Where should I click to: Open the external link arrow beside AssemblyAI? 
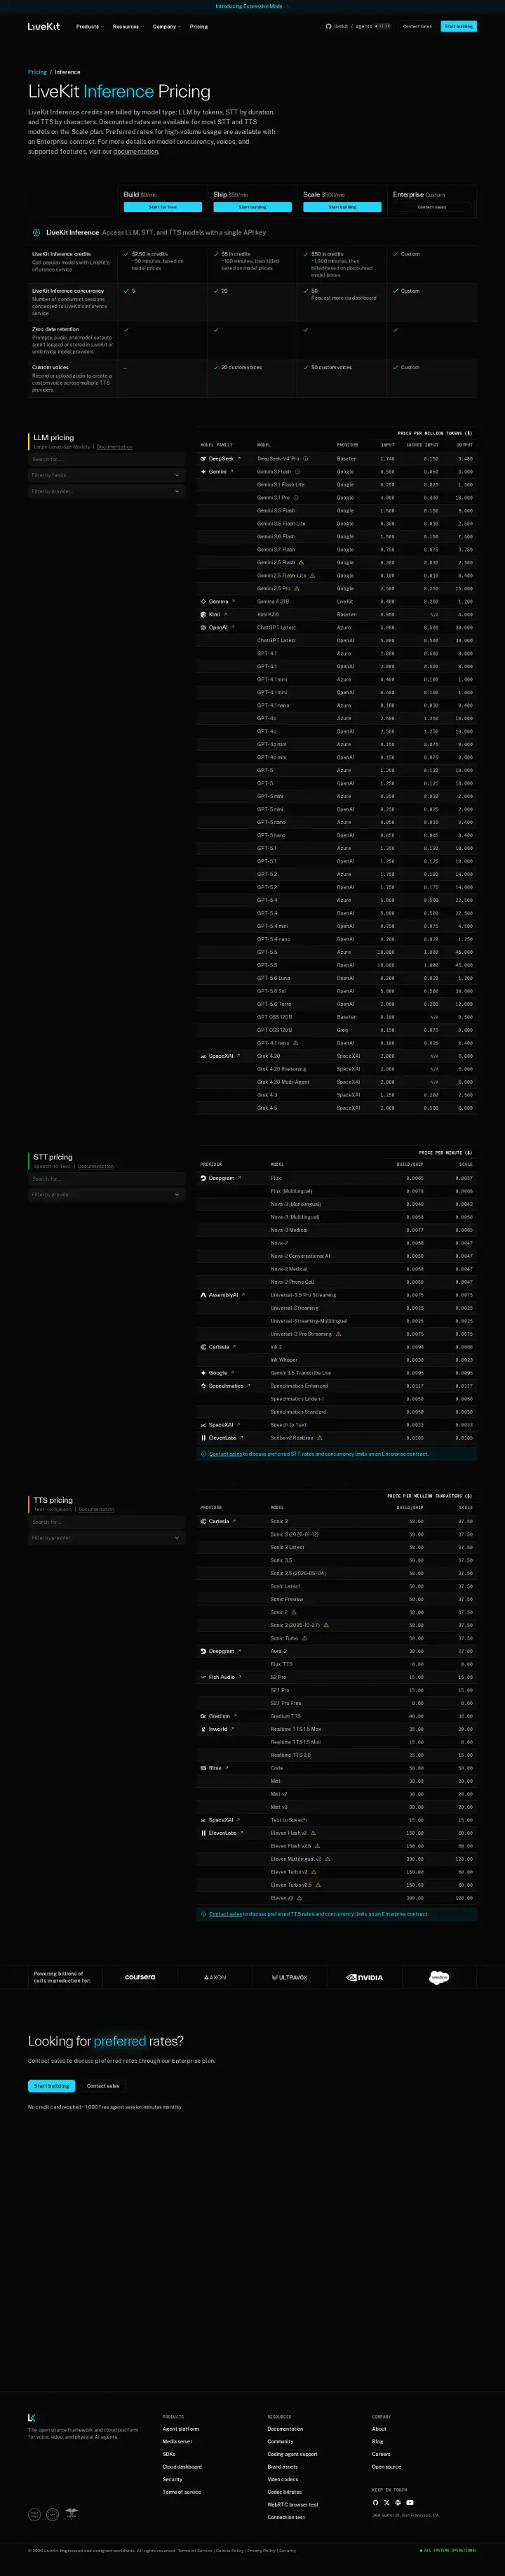(244, 1295)
